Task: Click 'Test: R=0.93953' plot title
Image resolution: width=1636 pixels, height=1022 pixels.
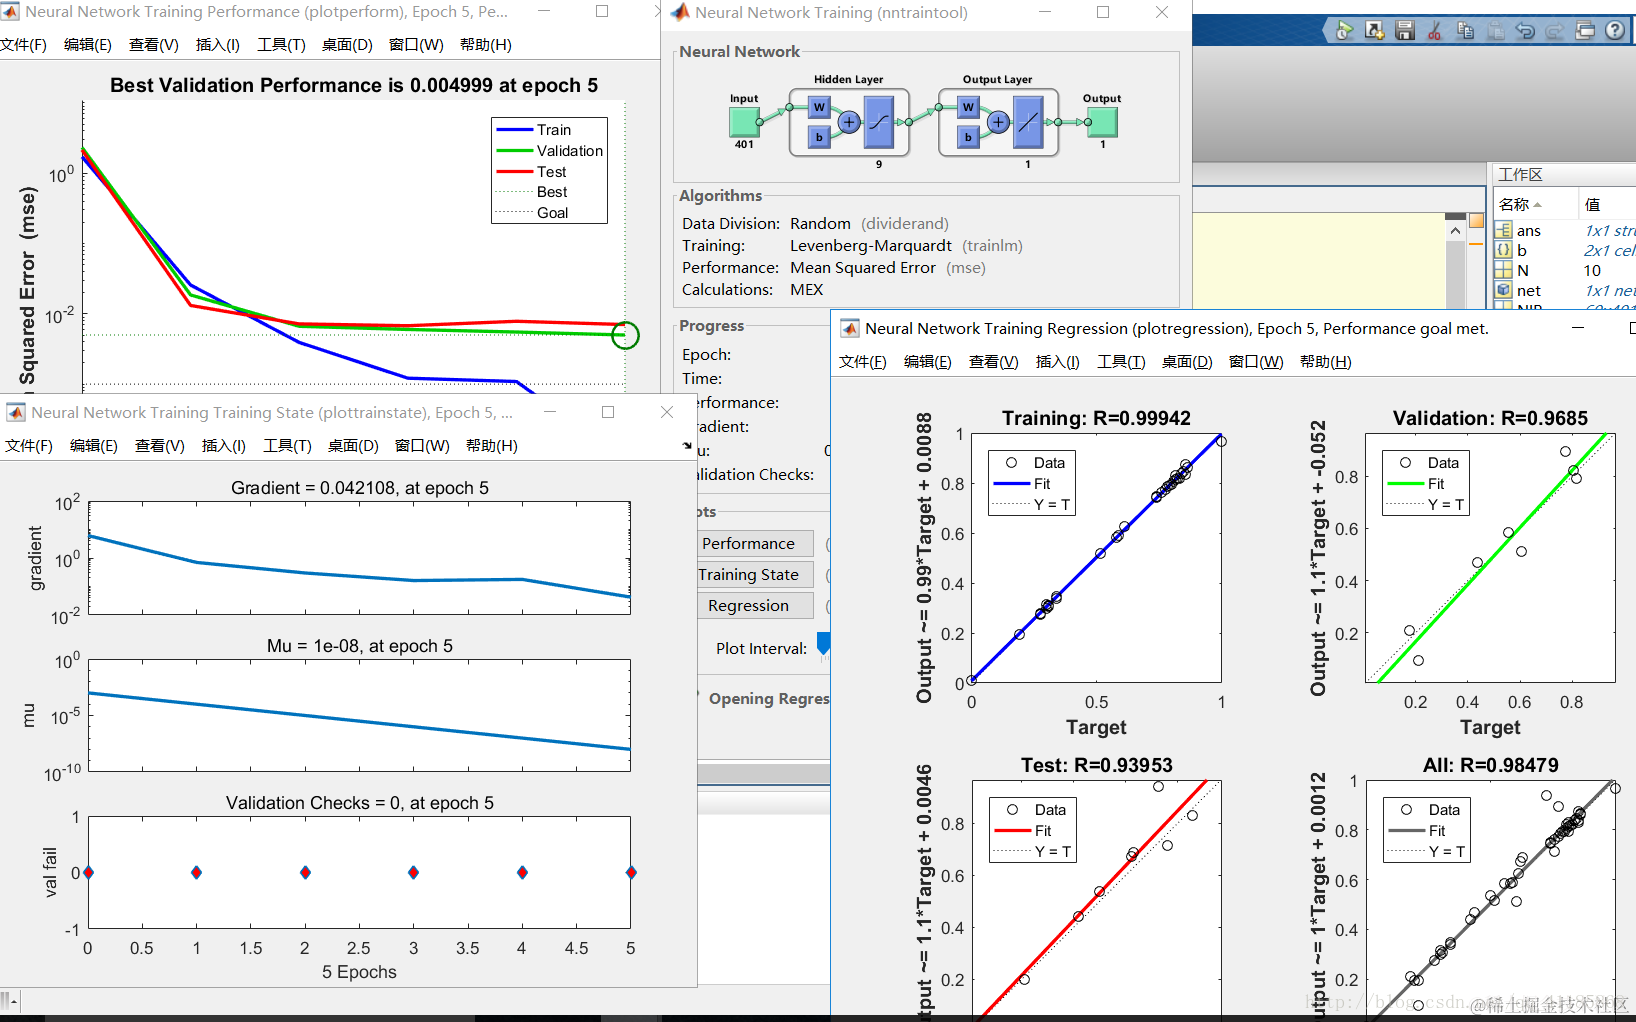Action: [1097, 765]
